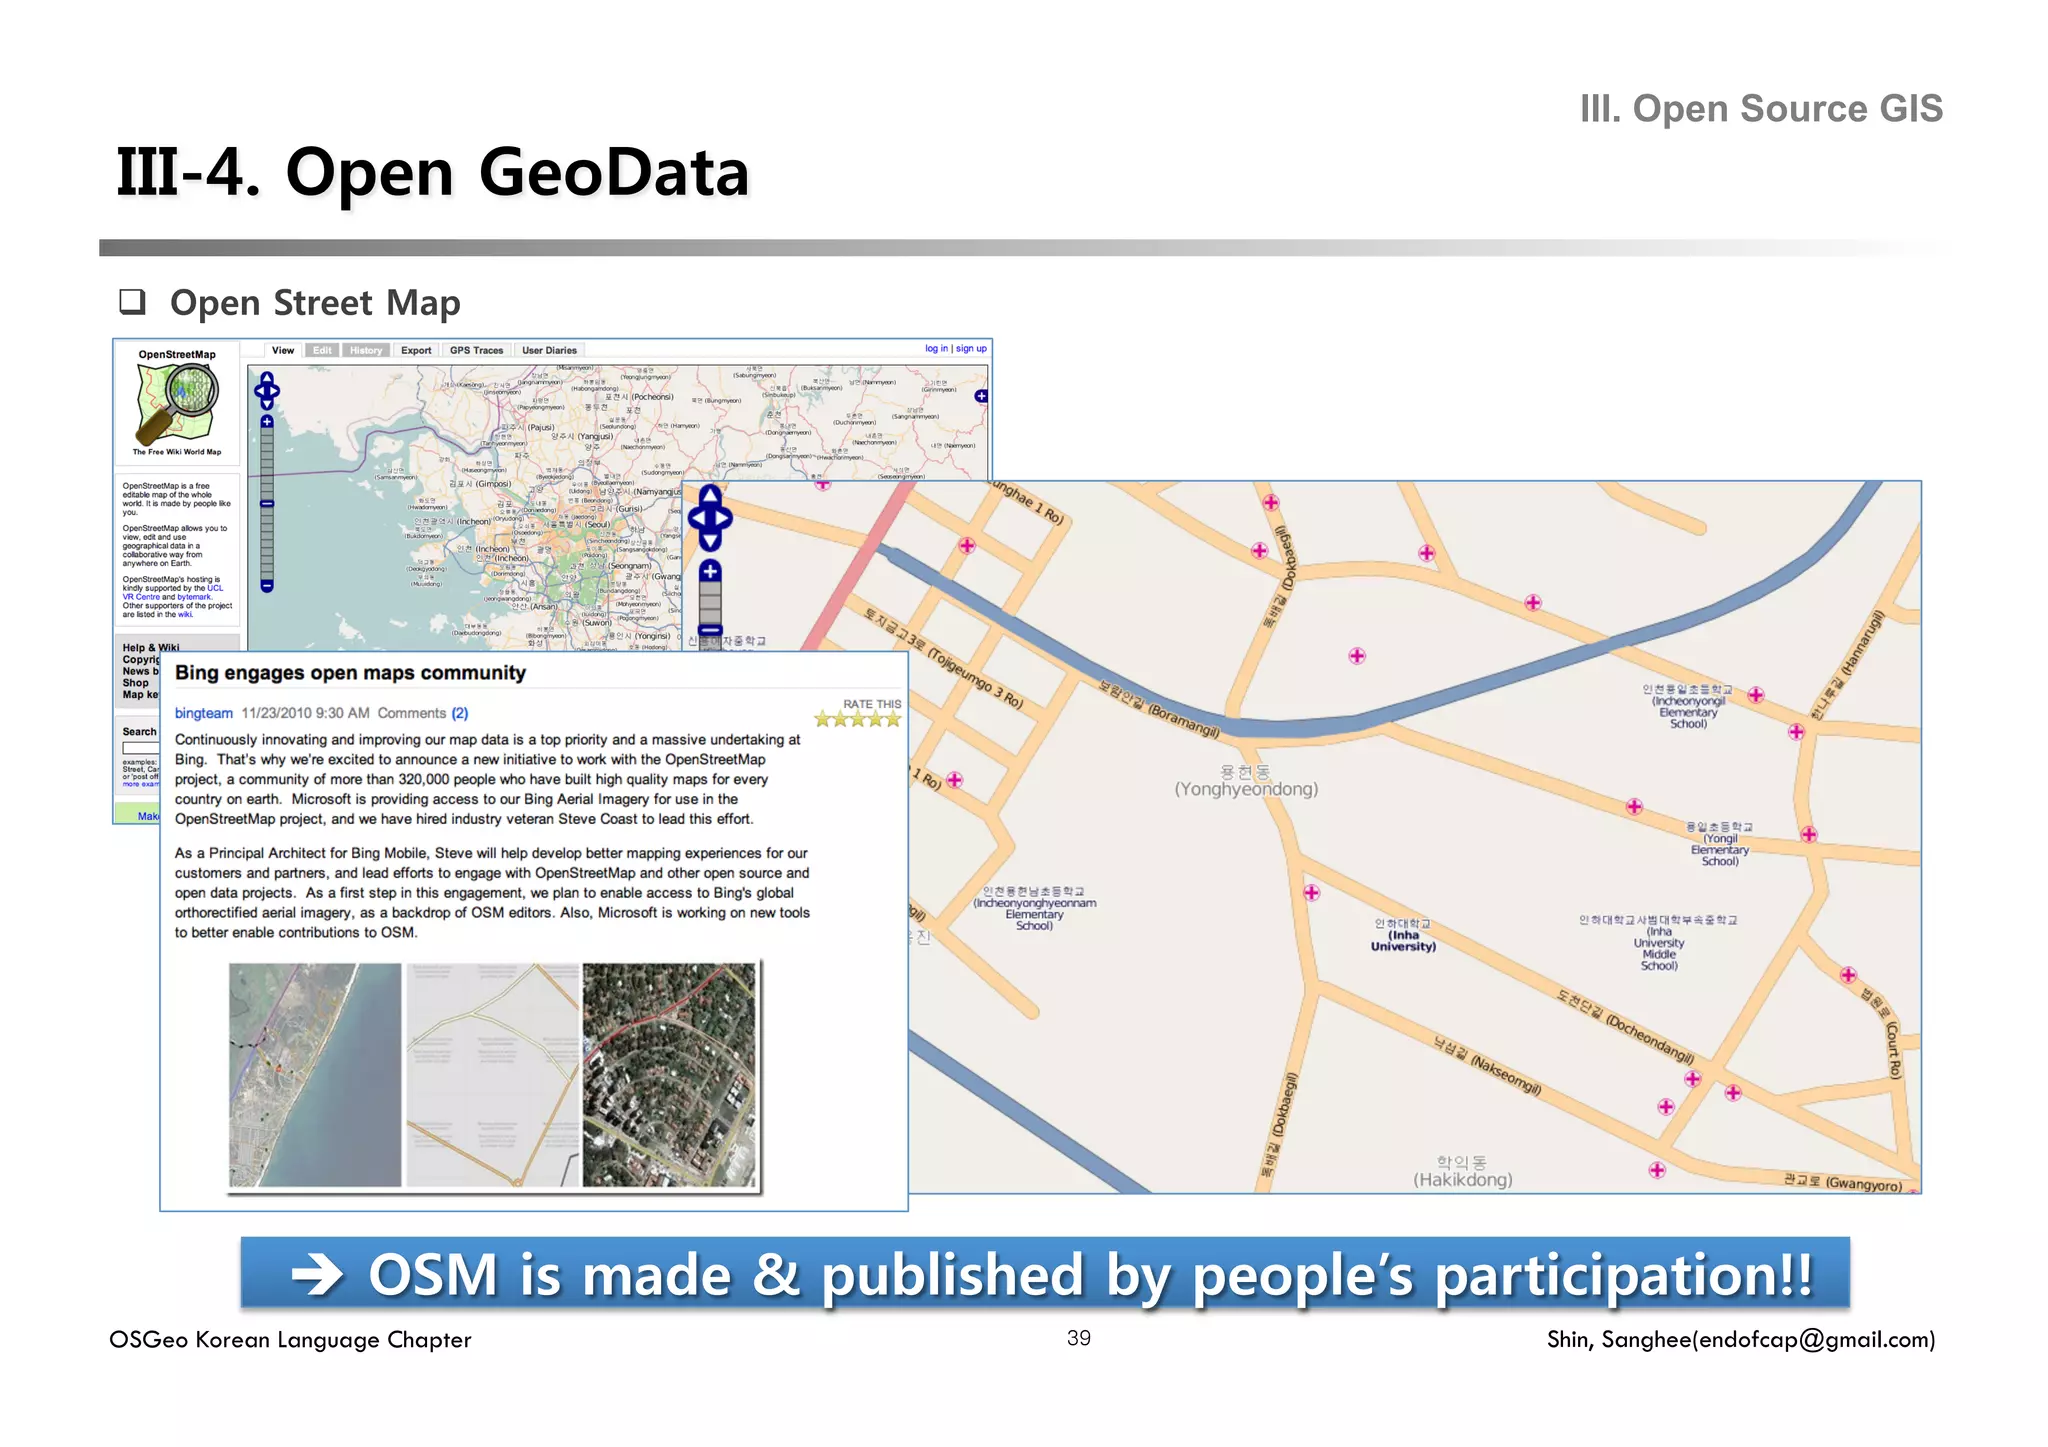Click the Search input field in sidebar

141,748
